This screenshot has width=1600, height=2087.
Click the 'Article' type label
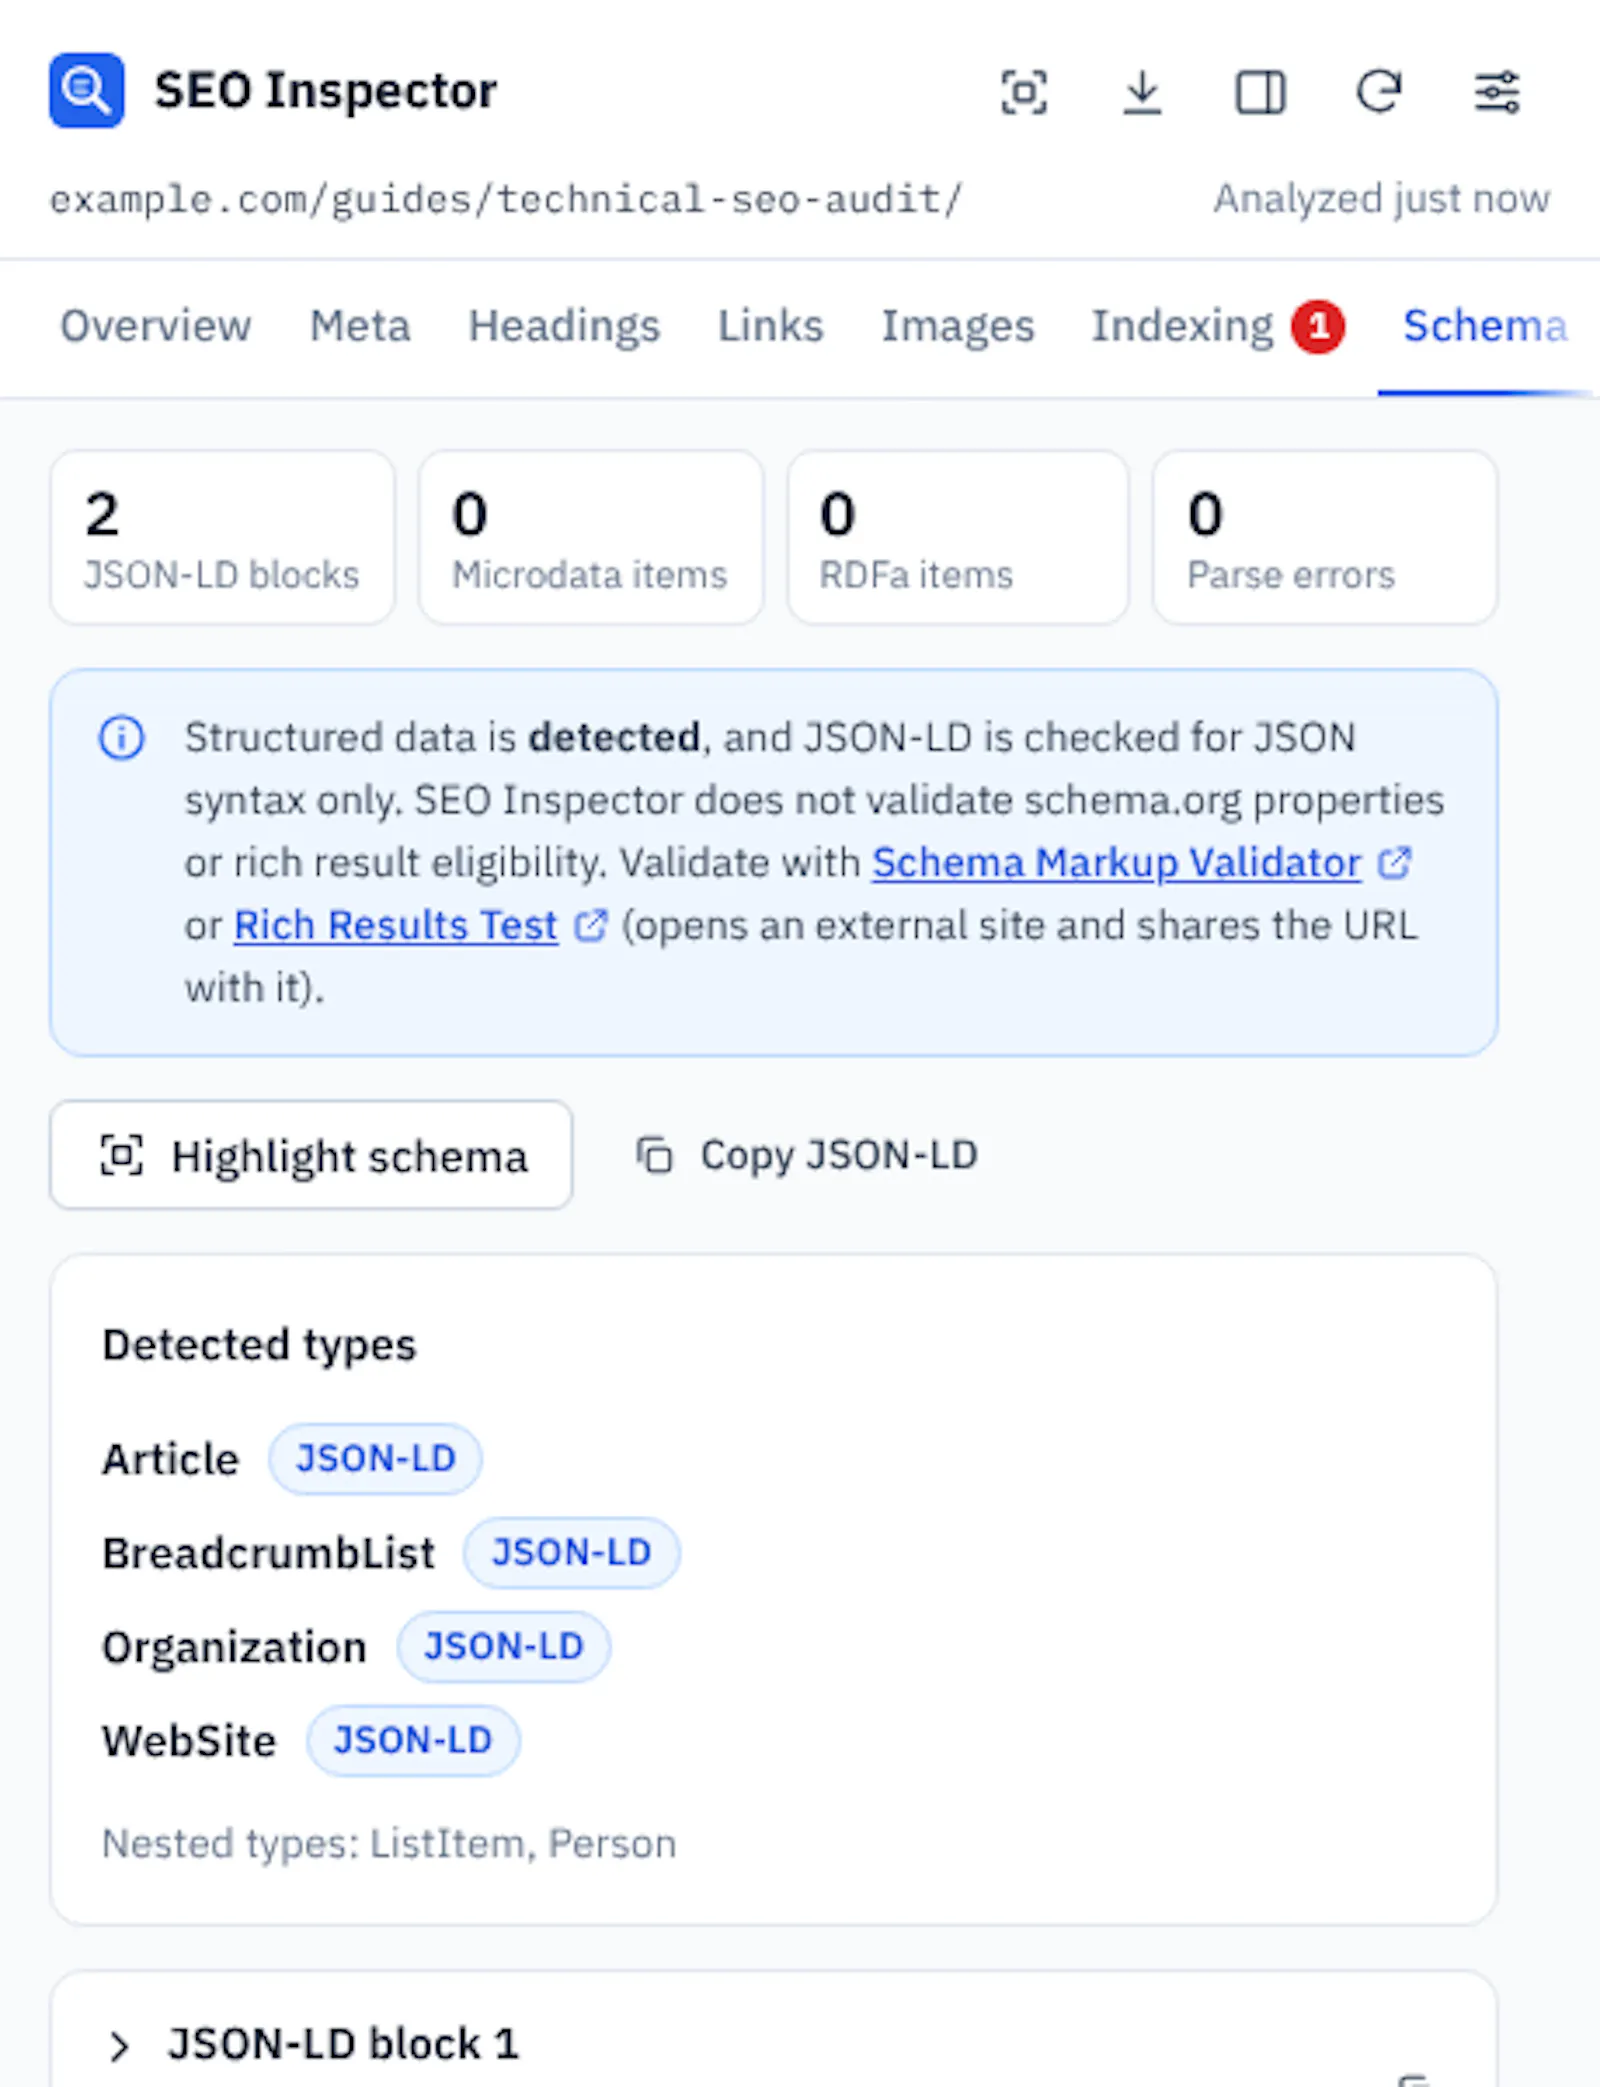[171, 1459]
